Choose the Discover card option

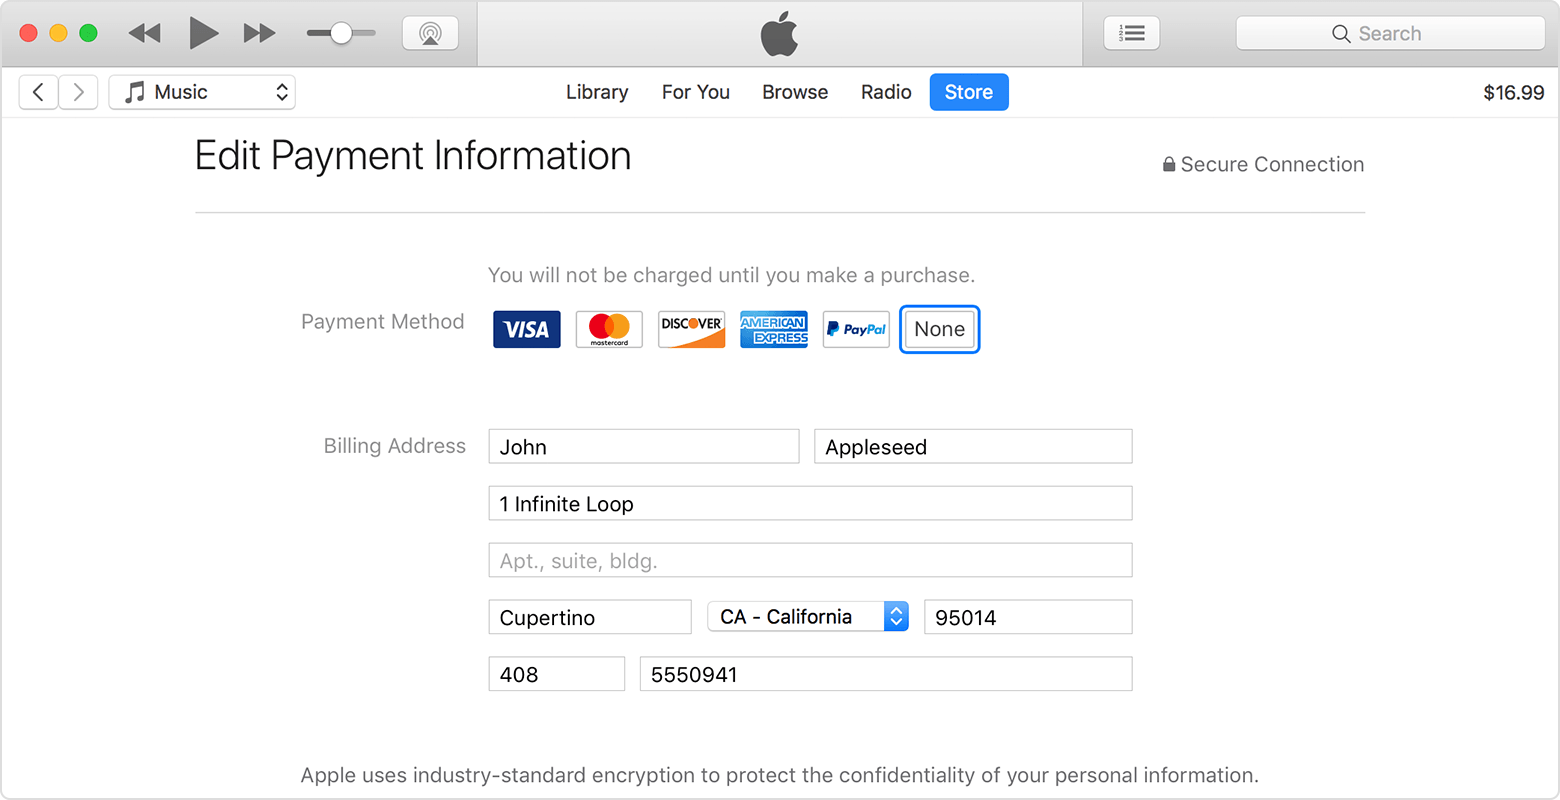pyautogui.click(x=692, y=329)
